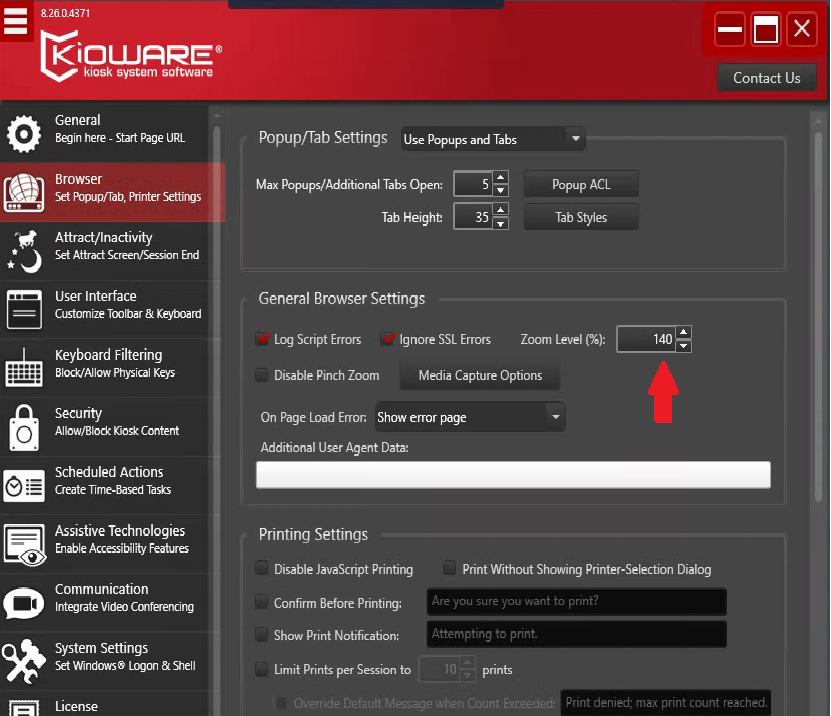831x716 pixels.
Task: Open Communication video camera icon
Action: (x=24, y=601)
